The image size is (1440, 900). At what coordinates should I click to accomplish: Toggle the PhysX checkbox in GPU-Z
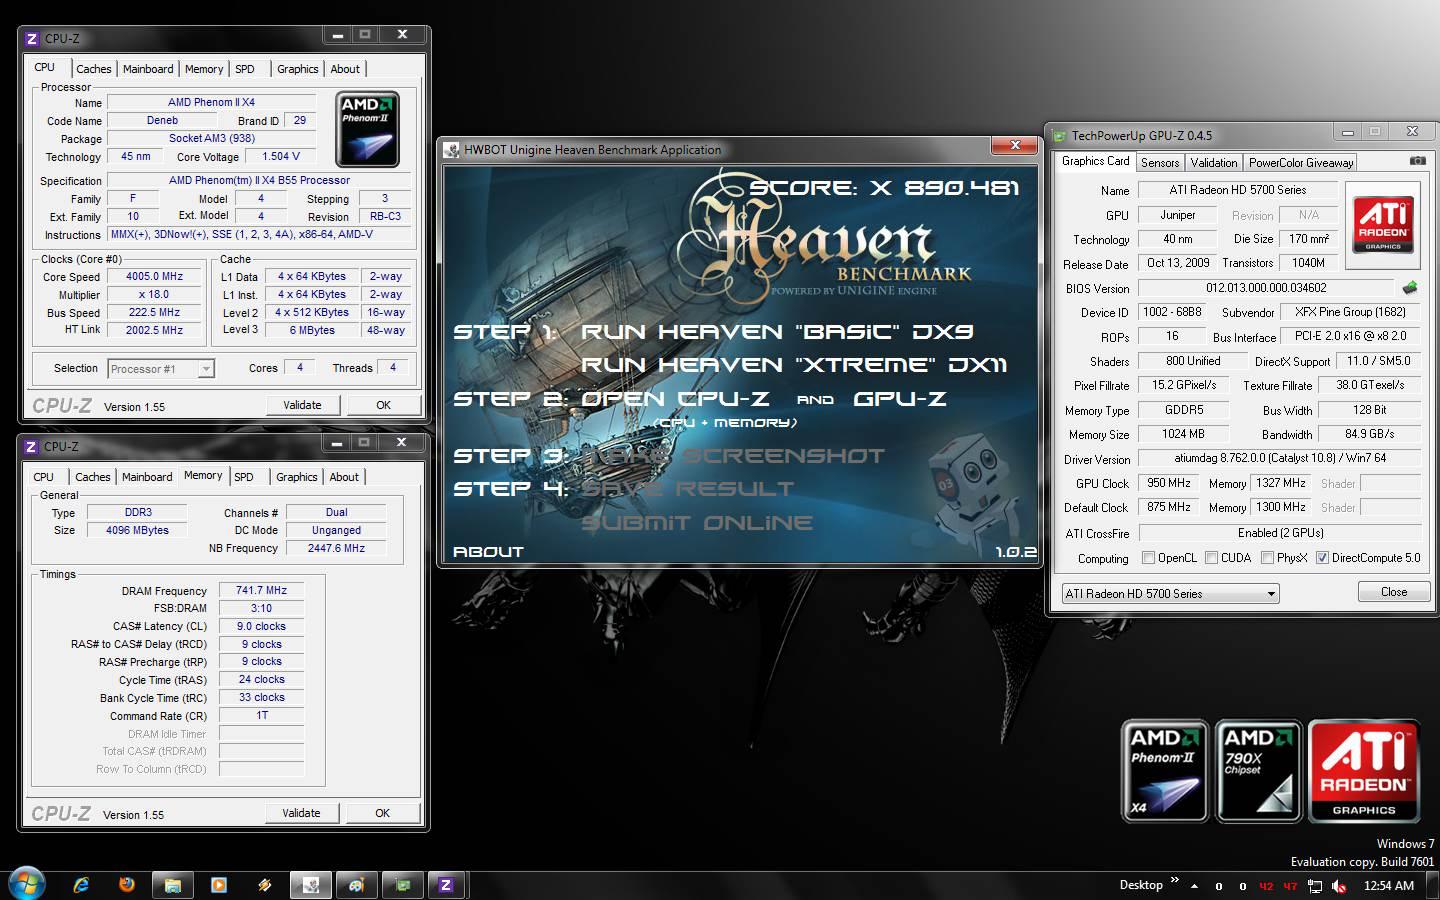coord(1267,558)
